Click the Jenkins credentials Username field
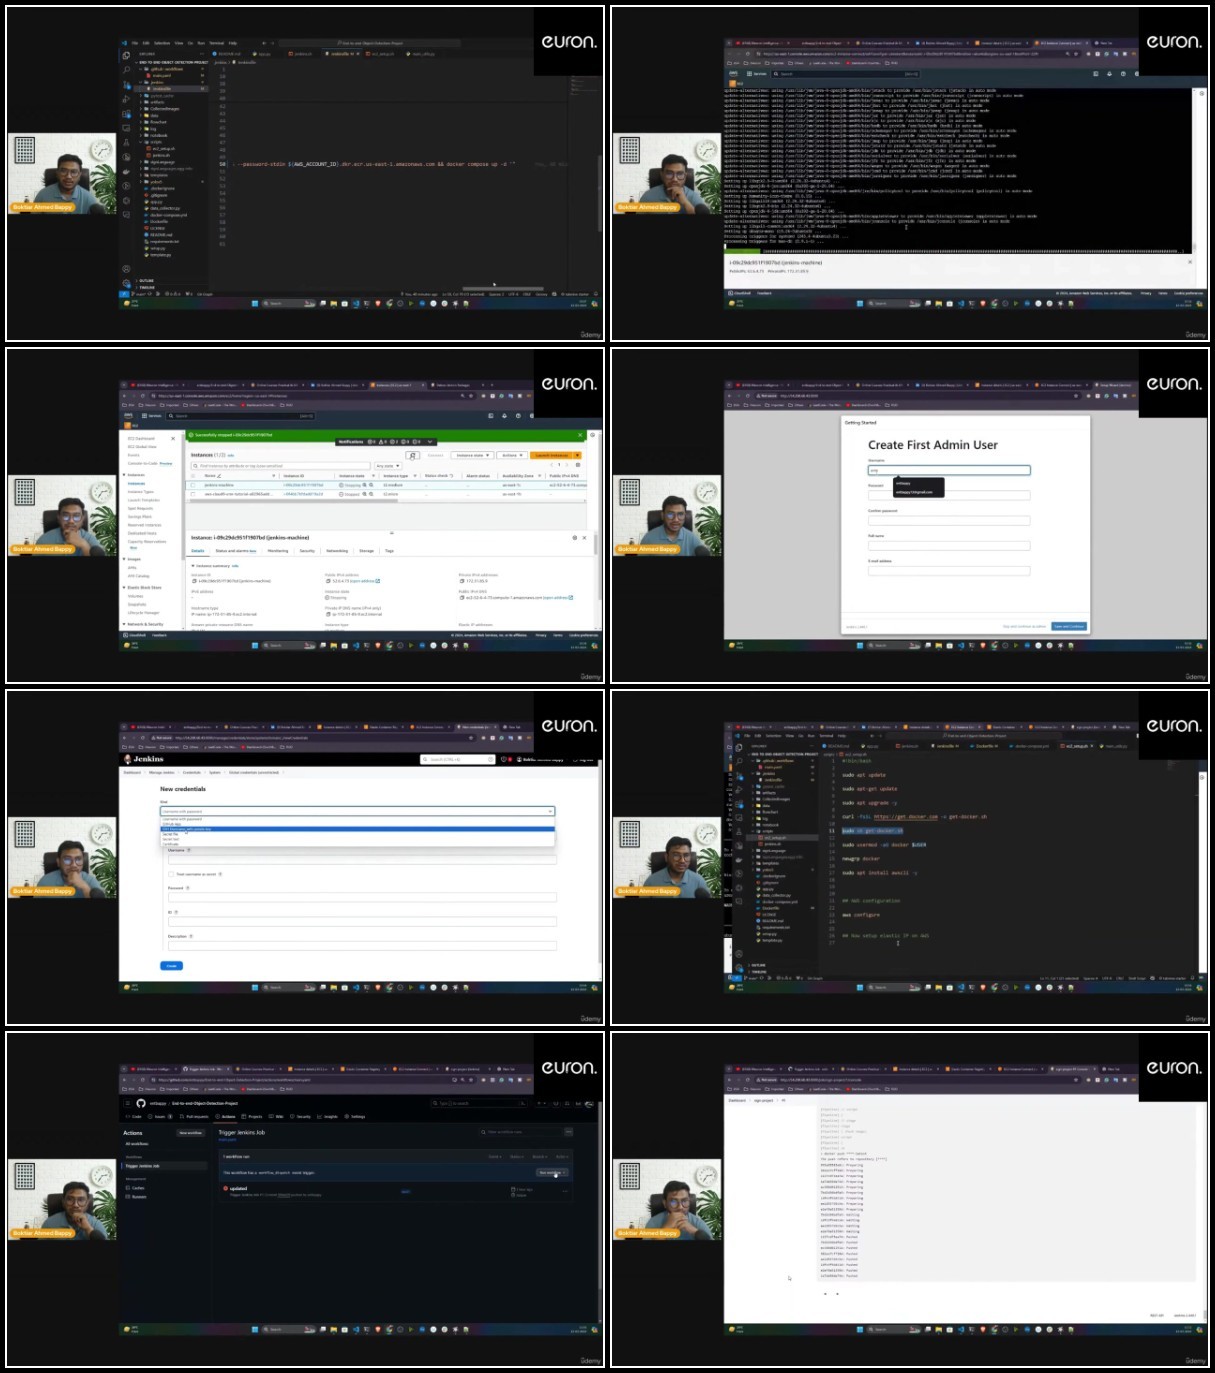1215x1373 pixels. [x=362, y=860]
